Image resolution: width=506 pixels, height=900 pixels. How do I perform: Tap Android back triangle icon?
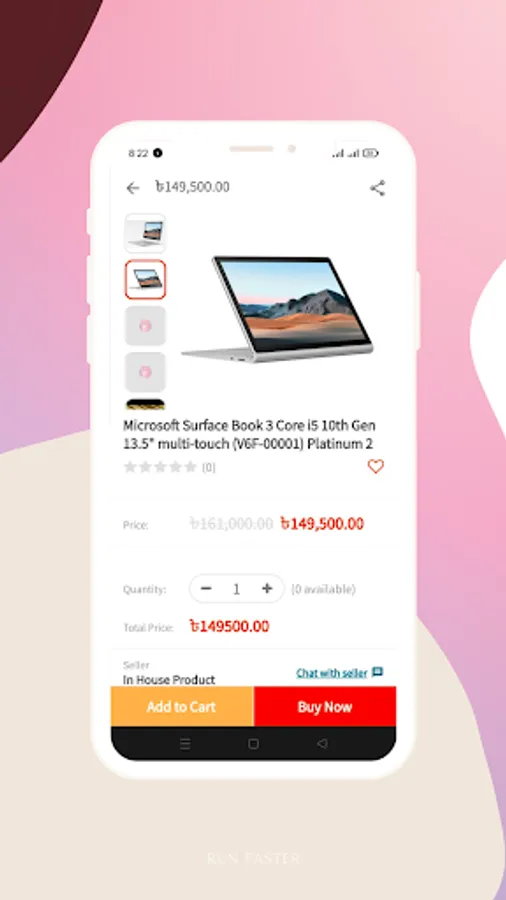[x=322, y=744]
